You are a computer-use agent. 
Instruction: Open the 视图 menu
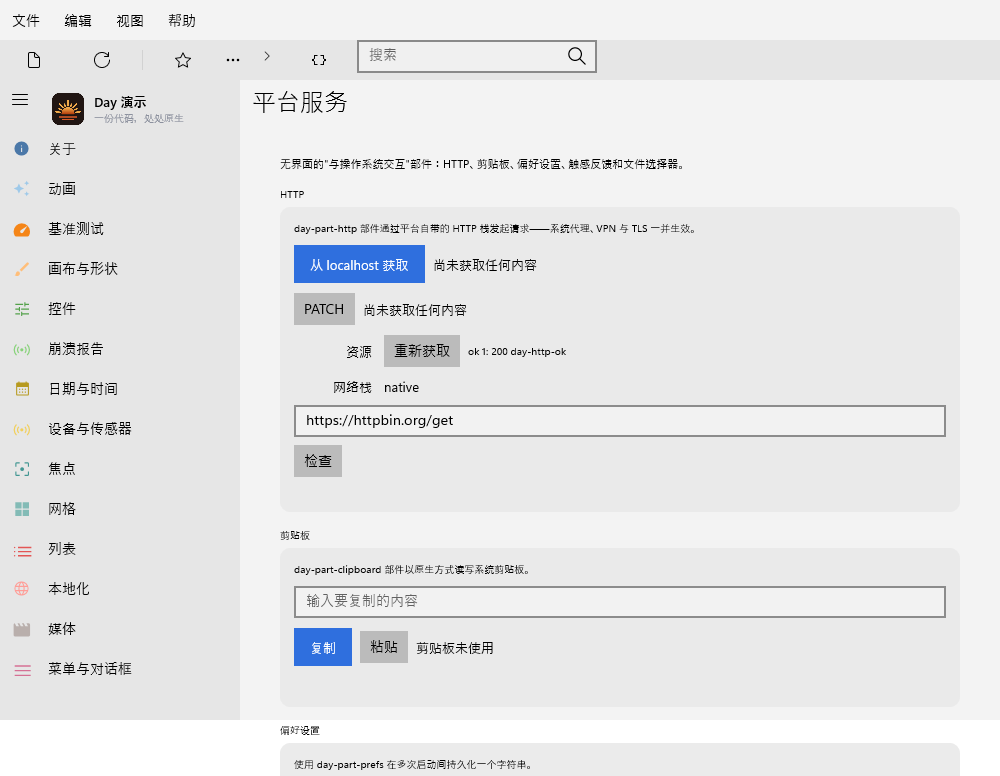click(x=129, y=20)
